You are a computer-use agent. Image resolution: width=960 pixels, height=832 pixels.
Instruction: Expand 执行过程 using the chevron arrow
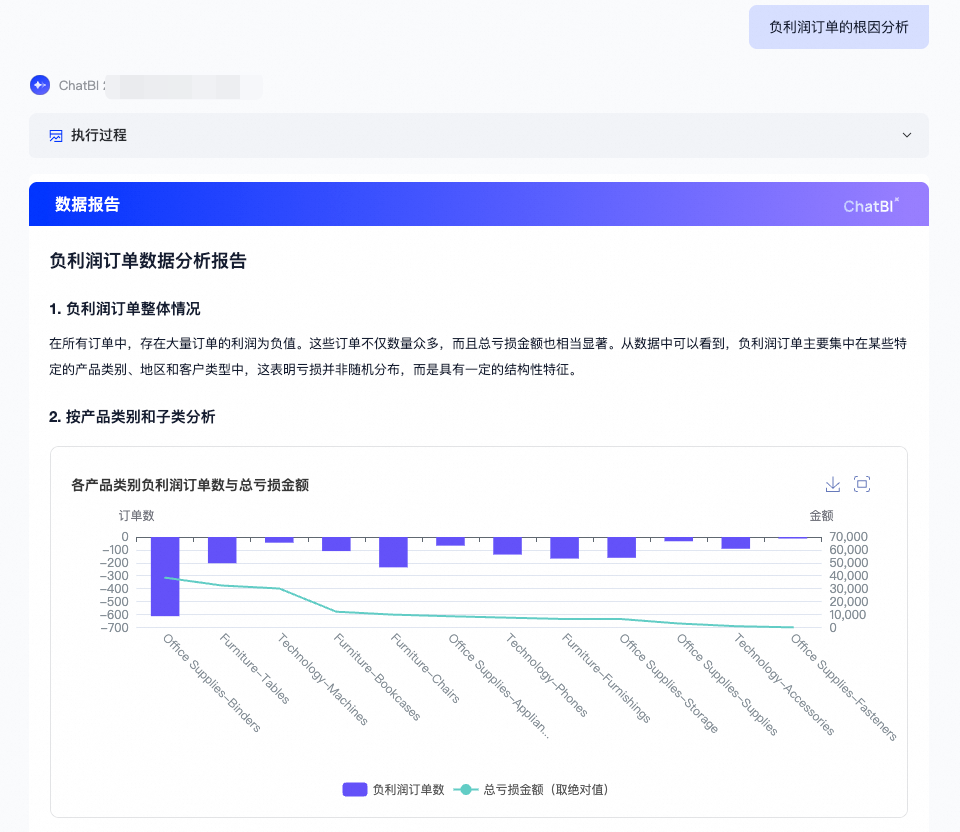pyautogui.click(x=906, y=135)
